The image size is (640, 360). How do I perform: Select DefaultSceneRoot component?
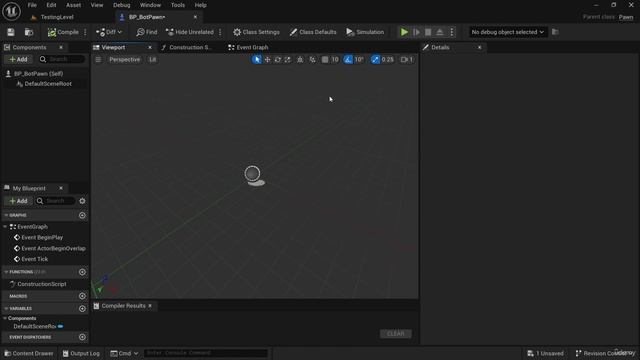tap(48, 84)
